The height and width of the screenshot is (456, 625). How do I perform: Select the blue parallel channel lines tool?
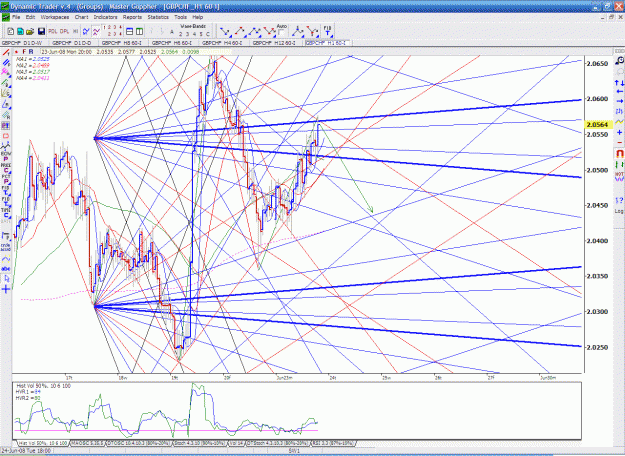tap(6, 63)
